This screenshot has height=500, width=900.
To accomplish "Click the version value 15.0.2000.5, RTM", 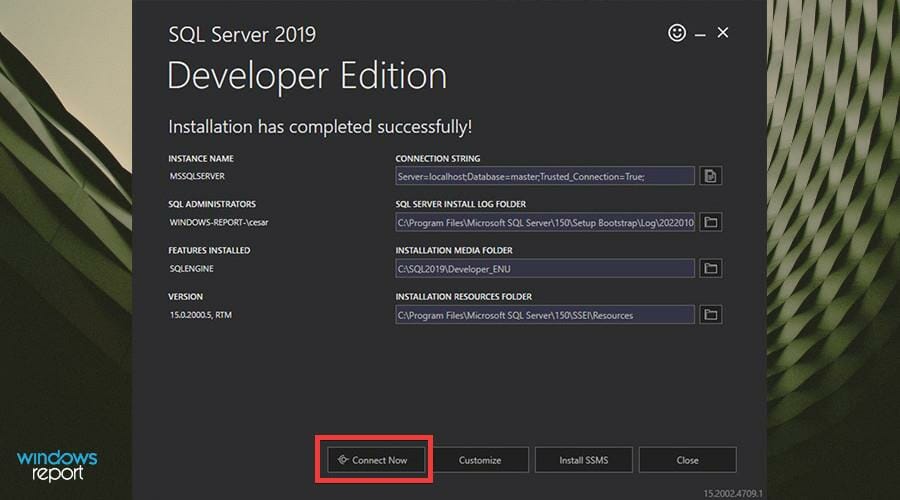I will (x=200, y=315).
